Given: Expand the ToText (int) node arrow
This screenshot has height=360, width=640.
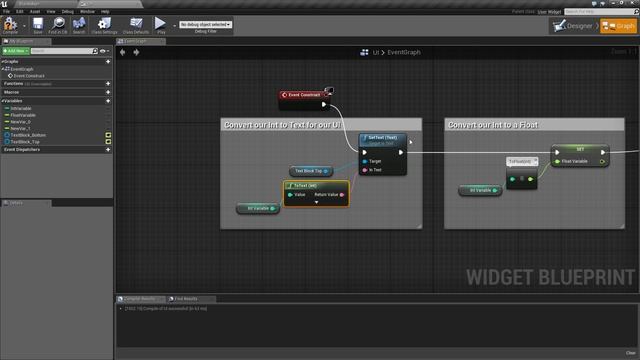Looking at the screenshot, I should 316,202.
